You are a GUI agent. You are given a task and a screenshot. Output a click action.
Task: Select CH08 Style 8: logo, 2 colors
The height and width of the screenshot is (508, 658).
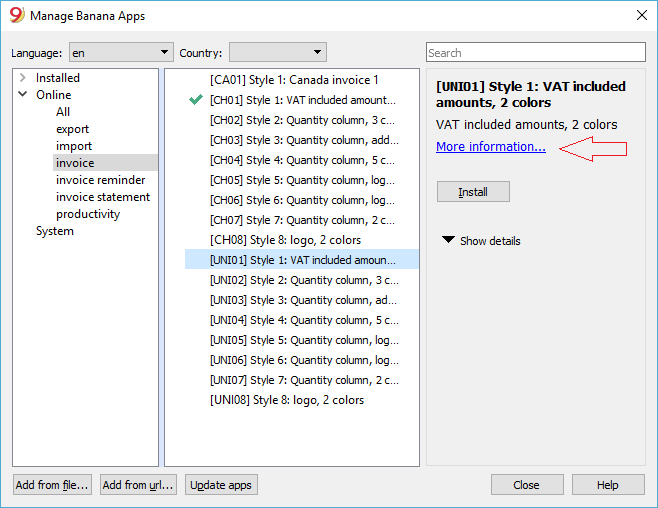285,240
